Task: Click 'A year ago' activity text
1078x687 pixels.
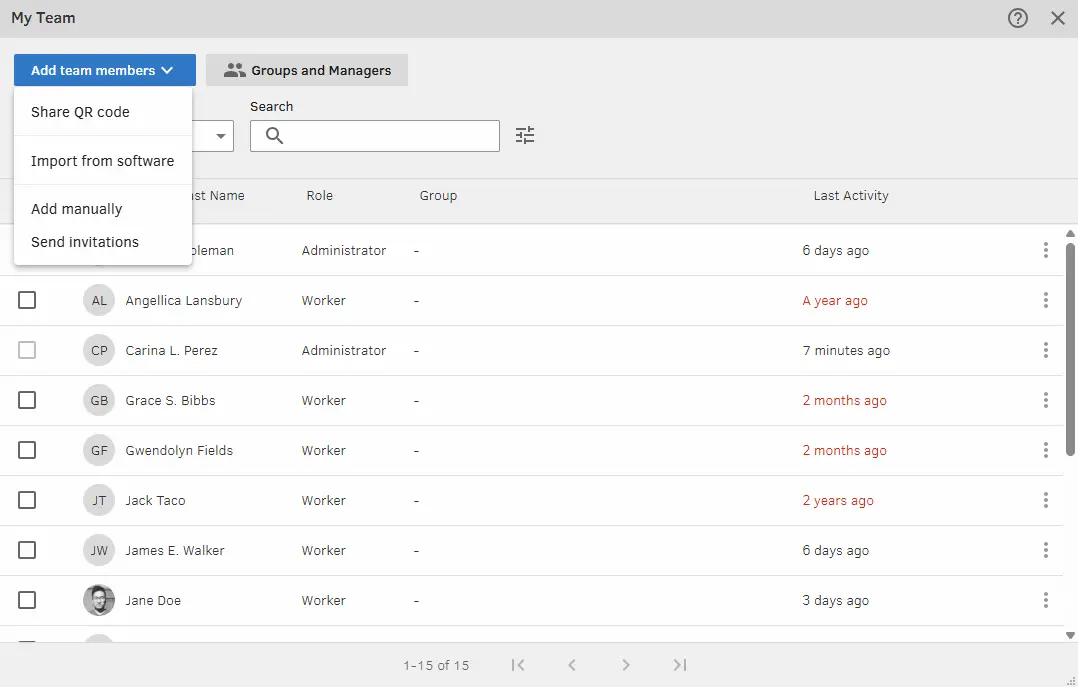Action: [x=835, y=301]
